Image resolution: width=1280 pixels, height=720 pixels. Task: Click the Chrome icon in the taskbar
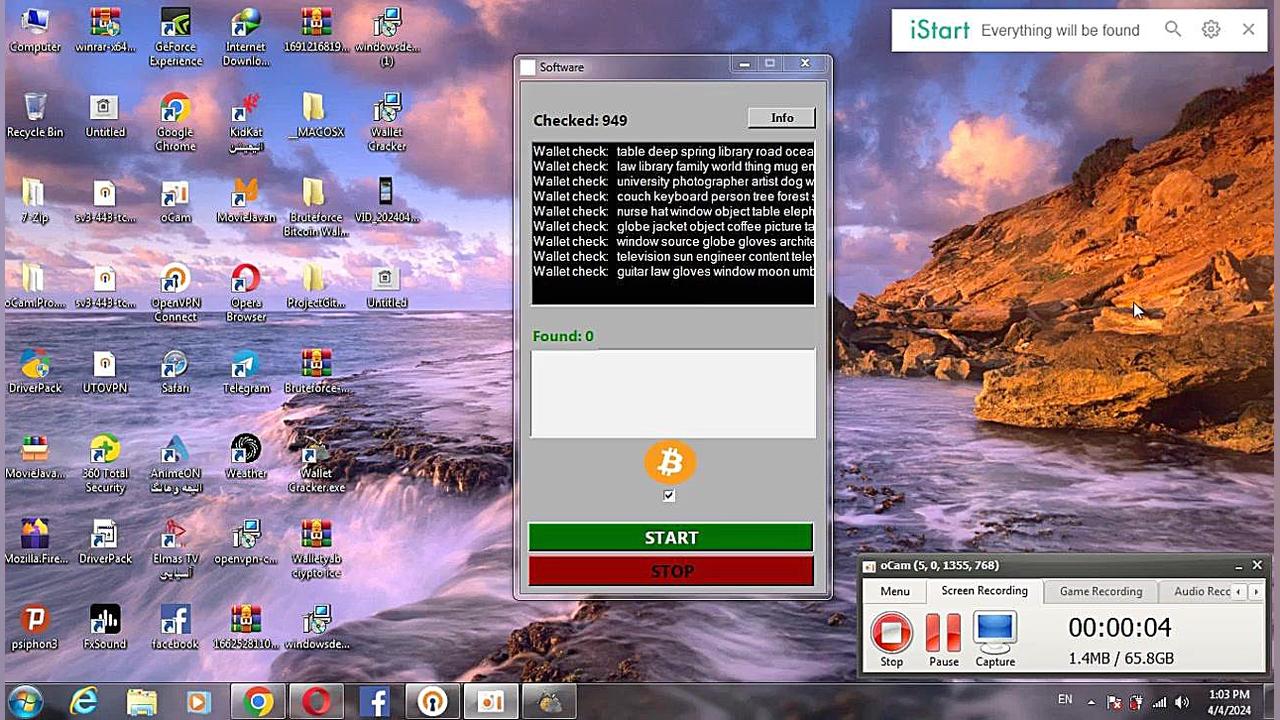[258, 702]
